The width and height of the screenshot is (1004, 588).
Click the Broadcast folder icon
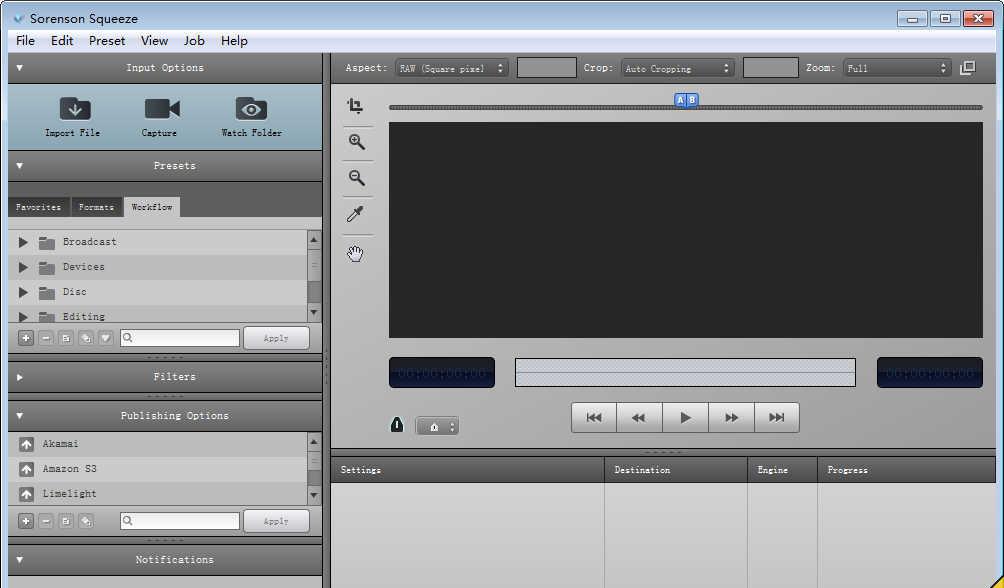pos(47,243)
